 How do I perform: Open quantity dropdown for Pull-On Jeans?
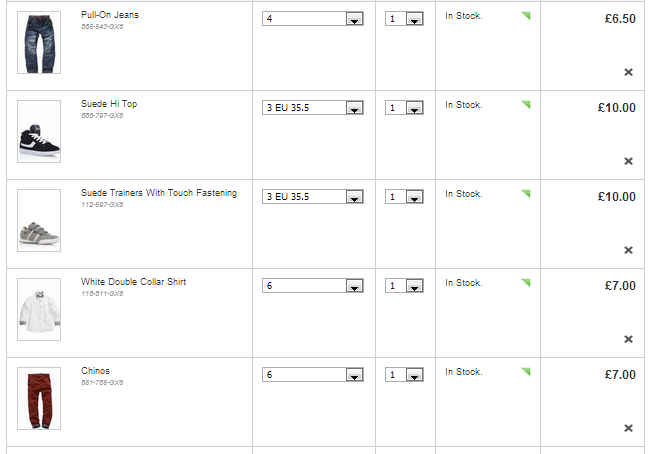click(414, 19)
